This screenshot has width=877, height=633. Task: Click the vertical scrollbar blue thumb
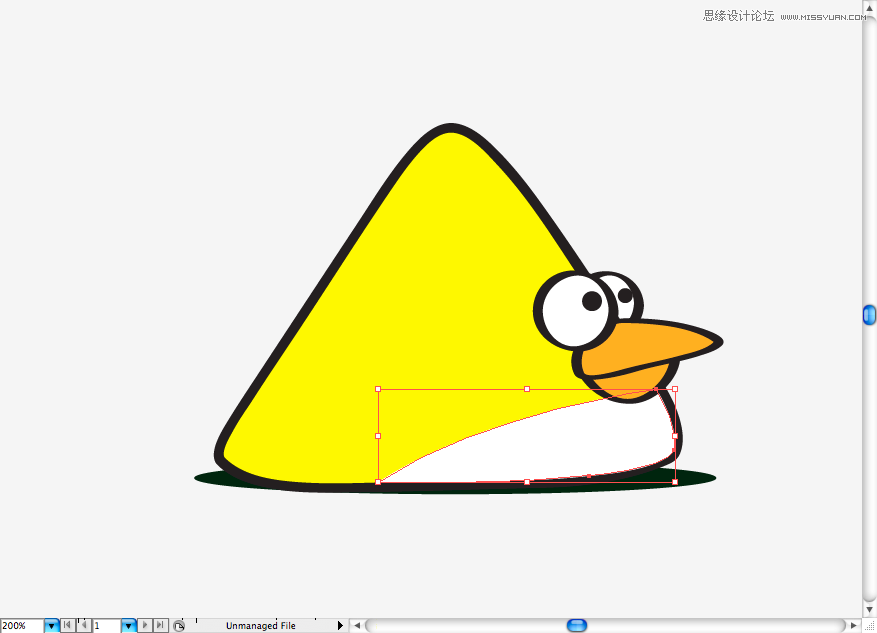869,315
